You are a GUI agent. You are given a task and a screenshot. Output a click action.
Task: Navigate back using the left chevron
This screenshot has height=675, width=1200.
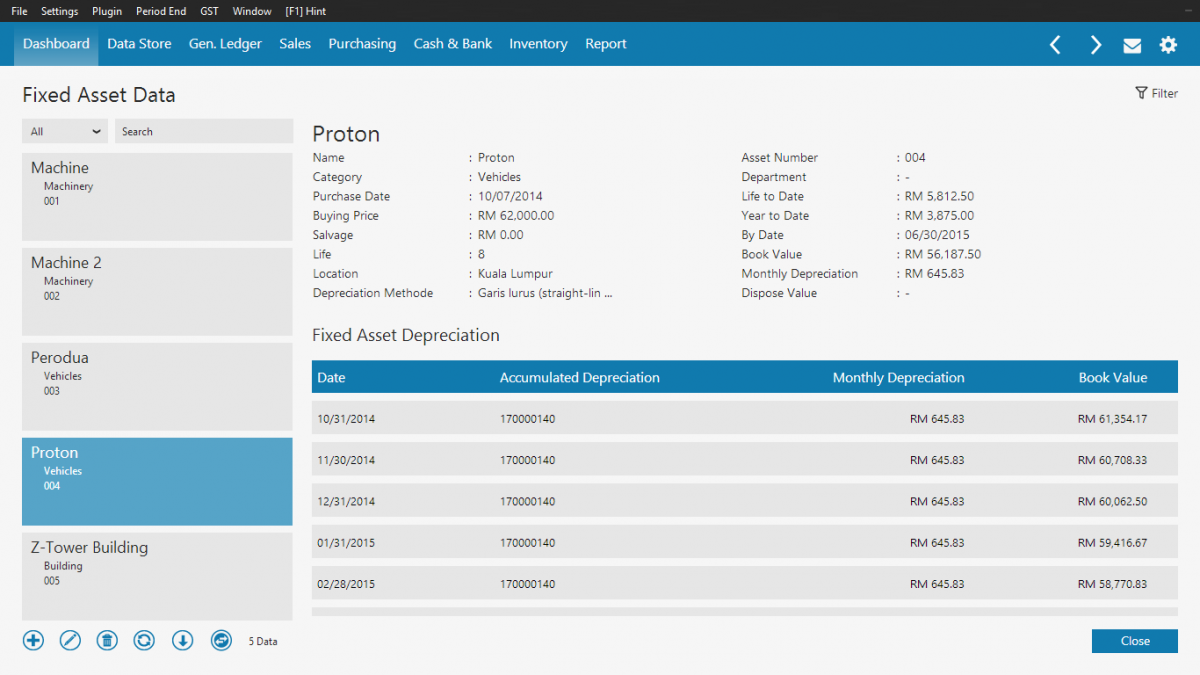point(1055,44)
